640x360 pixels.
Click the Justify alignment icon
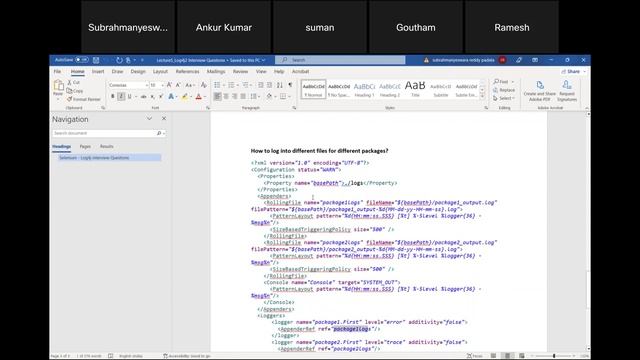click(243, 96)
